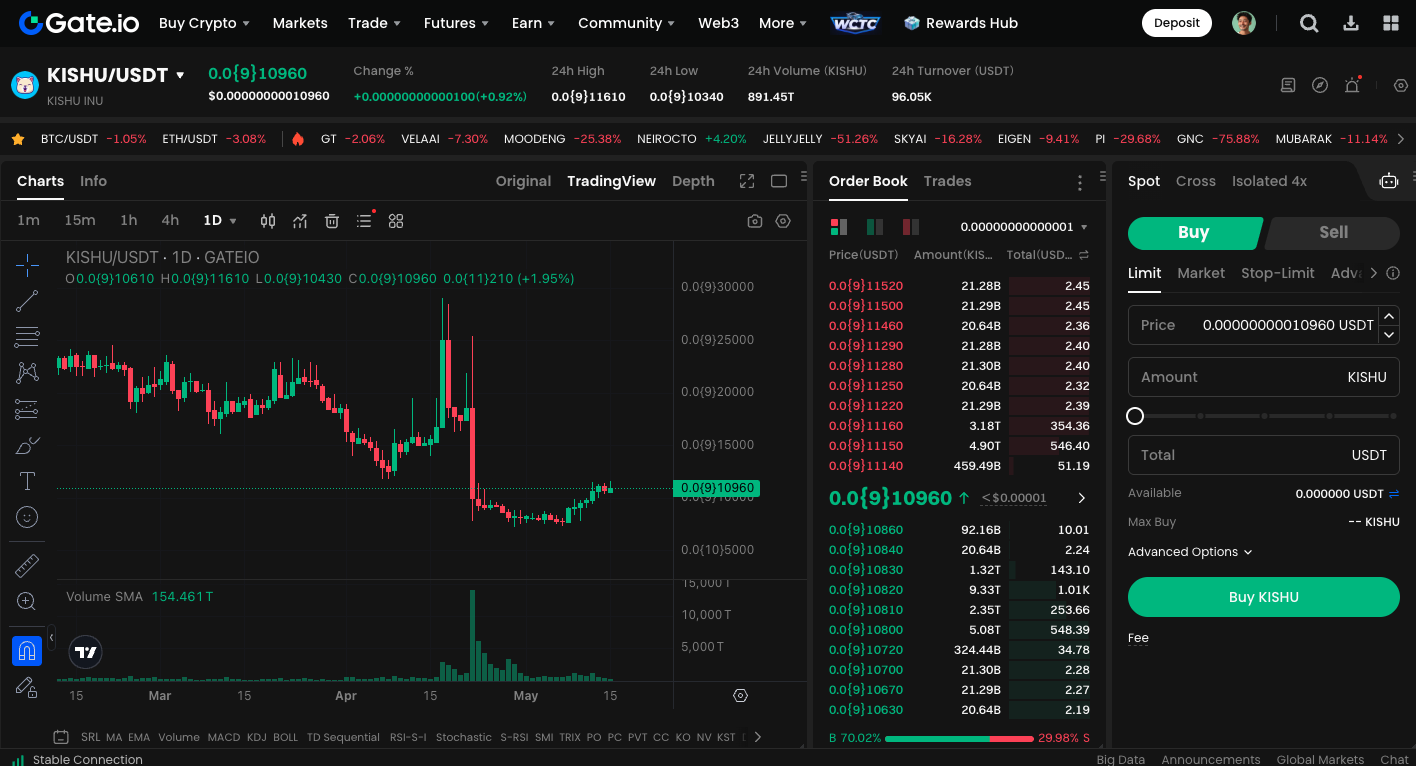The width and height of the screenshot is (1416, 766).
Task: Select the 15m timeframe
Action: (x=80, y=221)
